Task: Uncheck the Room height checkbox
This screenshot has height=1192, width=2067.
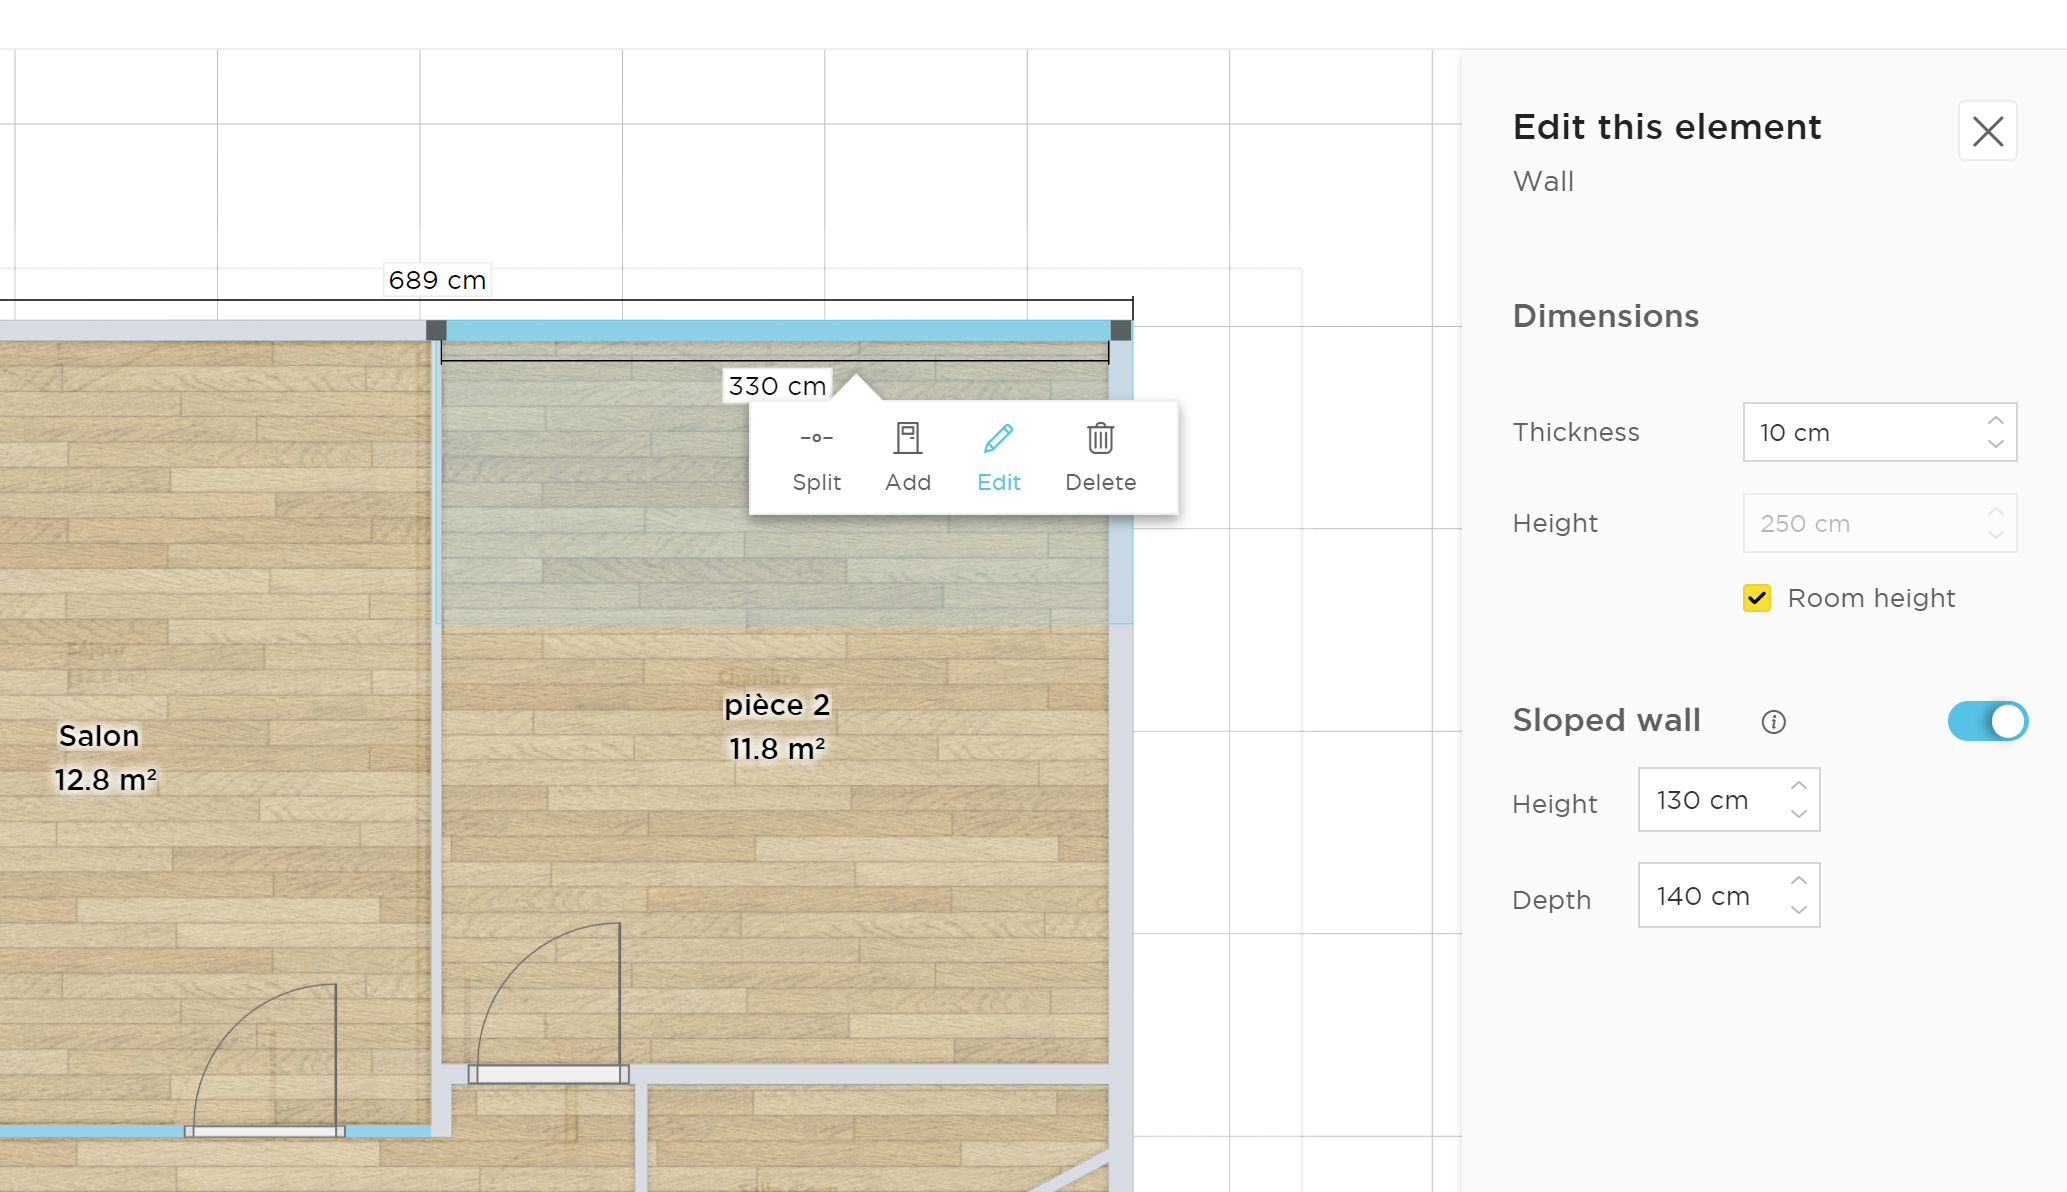Action: click(x=1757, y=598)
